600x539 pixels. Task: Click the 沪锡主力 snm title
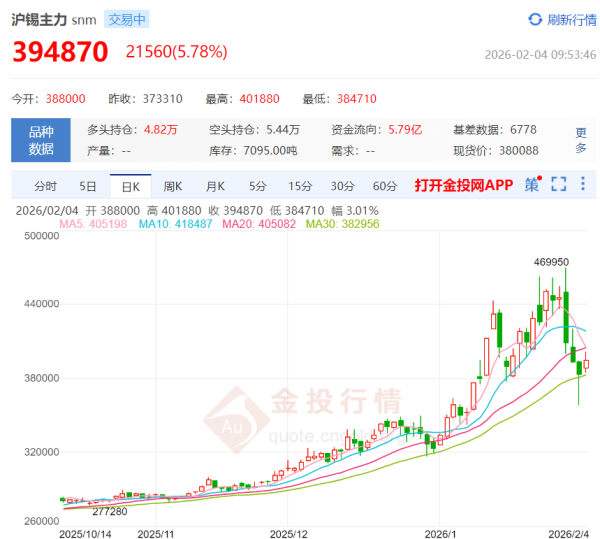pos(54,20)
